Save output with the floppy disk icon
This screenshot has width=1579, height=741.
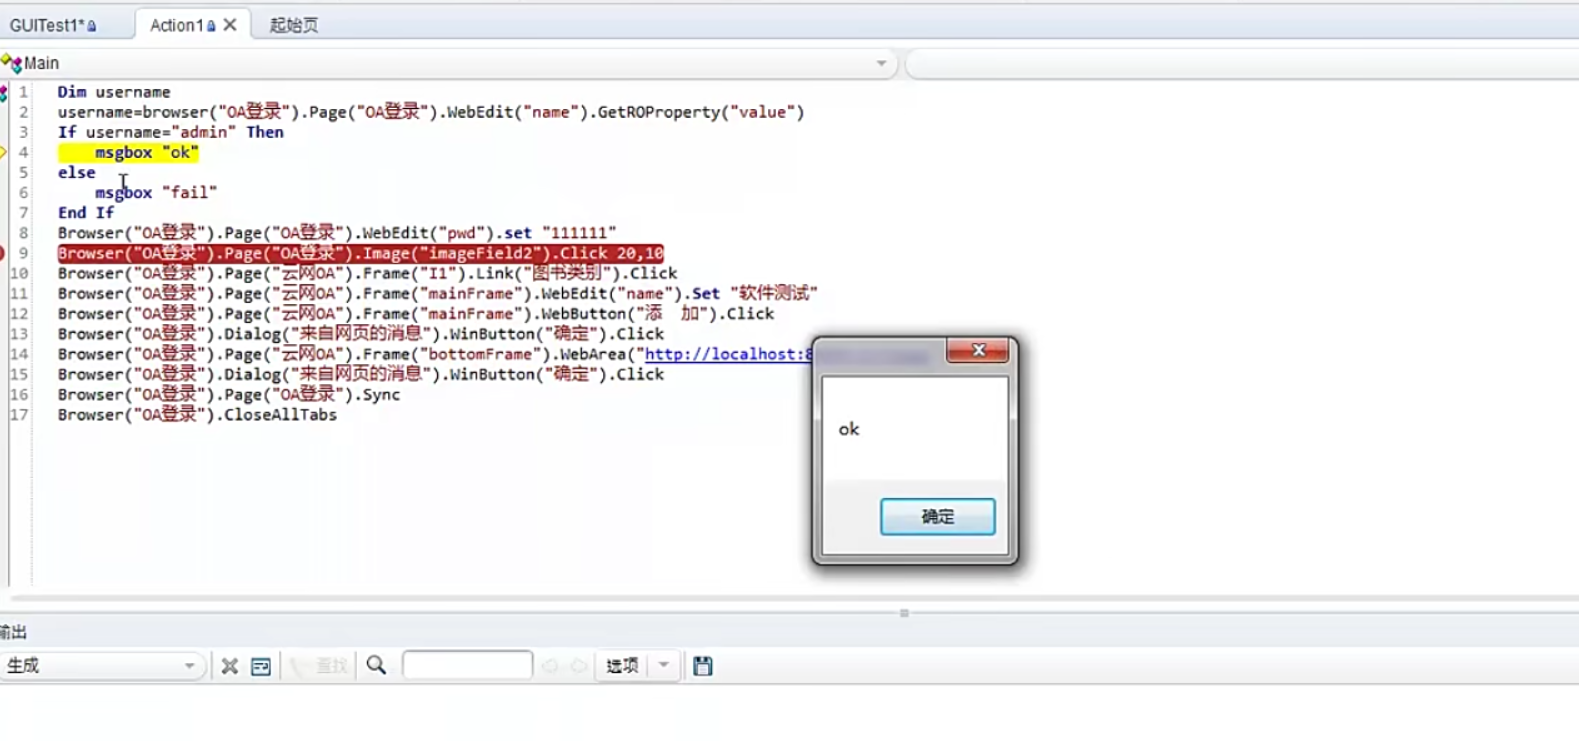[703, 666]
